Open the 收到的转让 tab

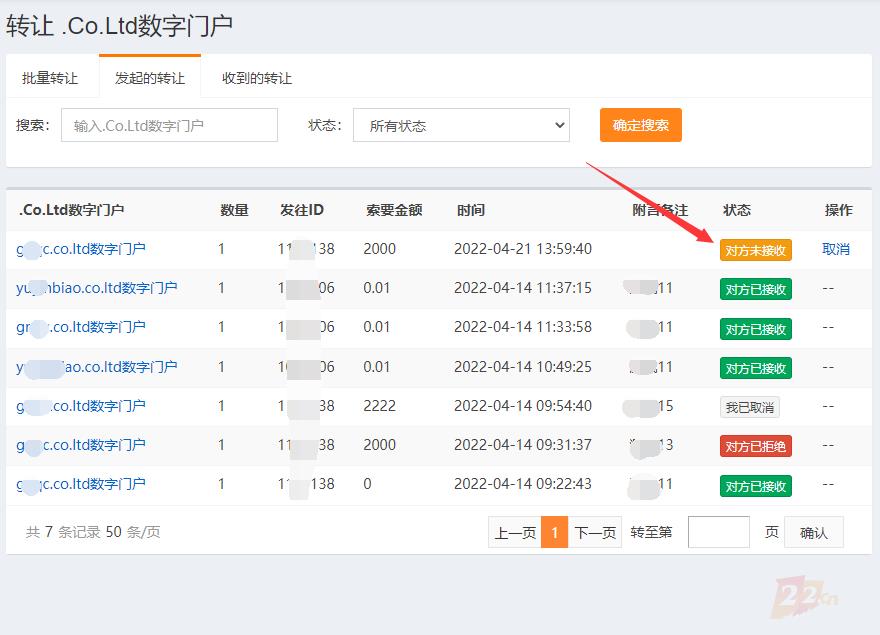tap(257, 78)
